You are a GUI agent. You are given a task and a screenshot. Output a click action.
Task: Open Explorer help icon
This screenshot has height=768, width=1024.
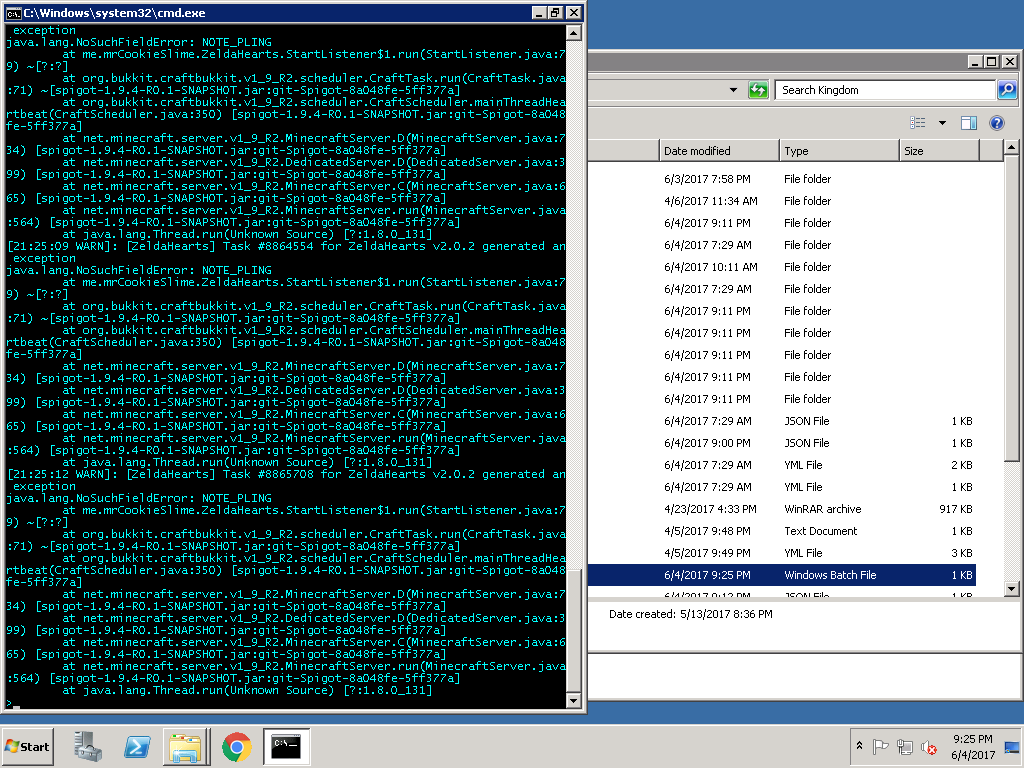pos(997,123)
